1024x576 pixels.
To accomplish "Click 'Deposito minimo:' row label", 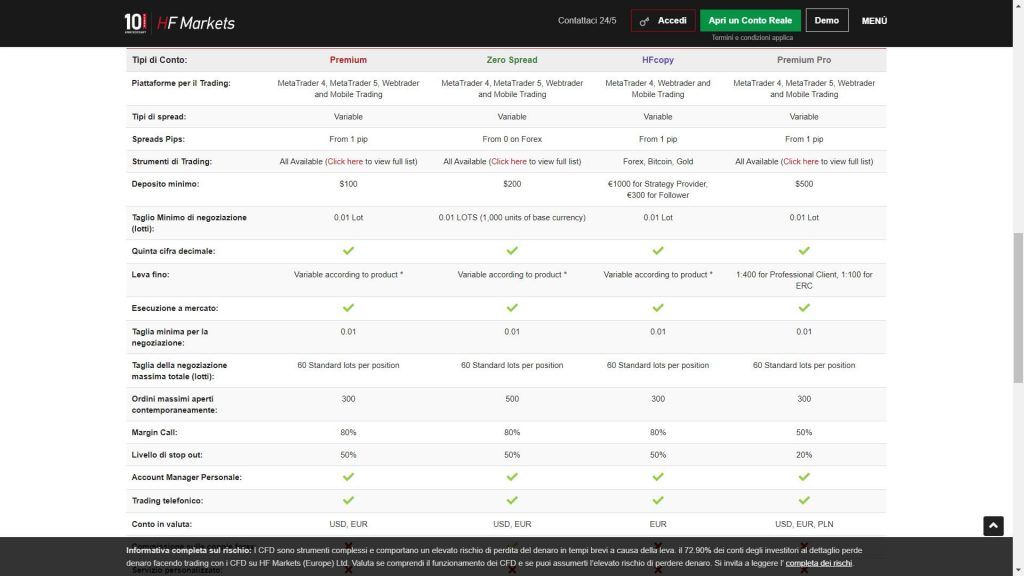I will click(165, 184).
